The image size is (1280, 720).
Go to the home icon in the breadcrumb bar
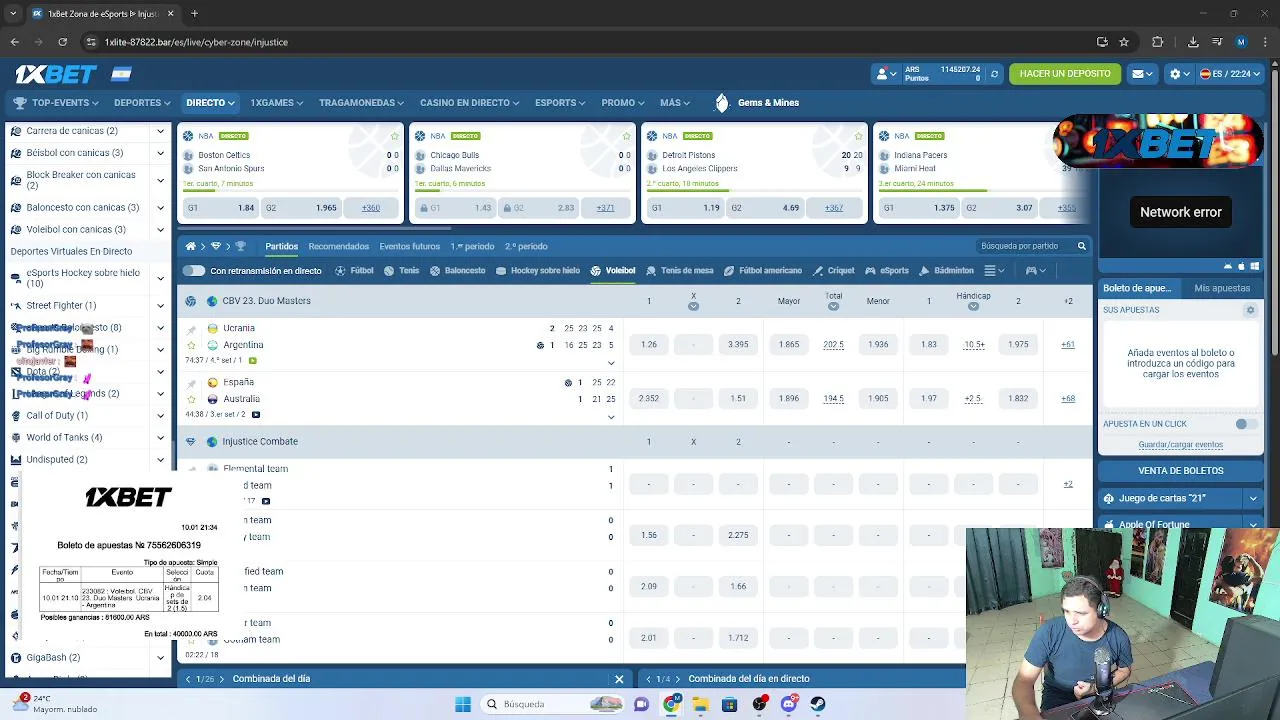[190, 246]
